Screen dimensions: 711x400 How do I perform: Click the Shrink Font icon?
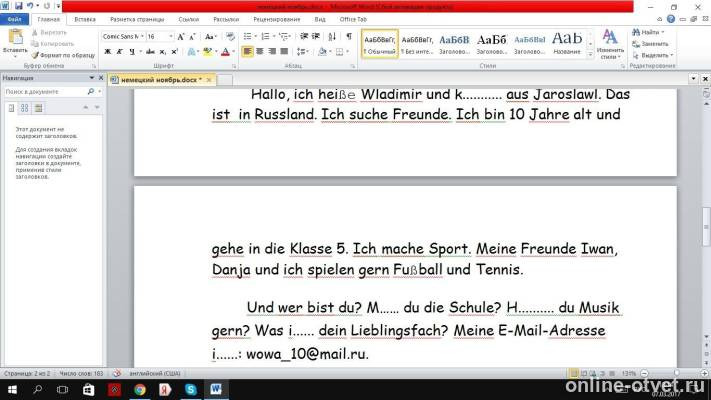[192, 37]
